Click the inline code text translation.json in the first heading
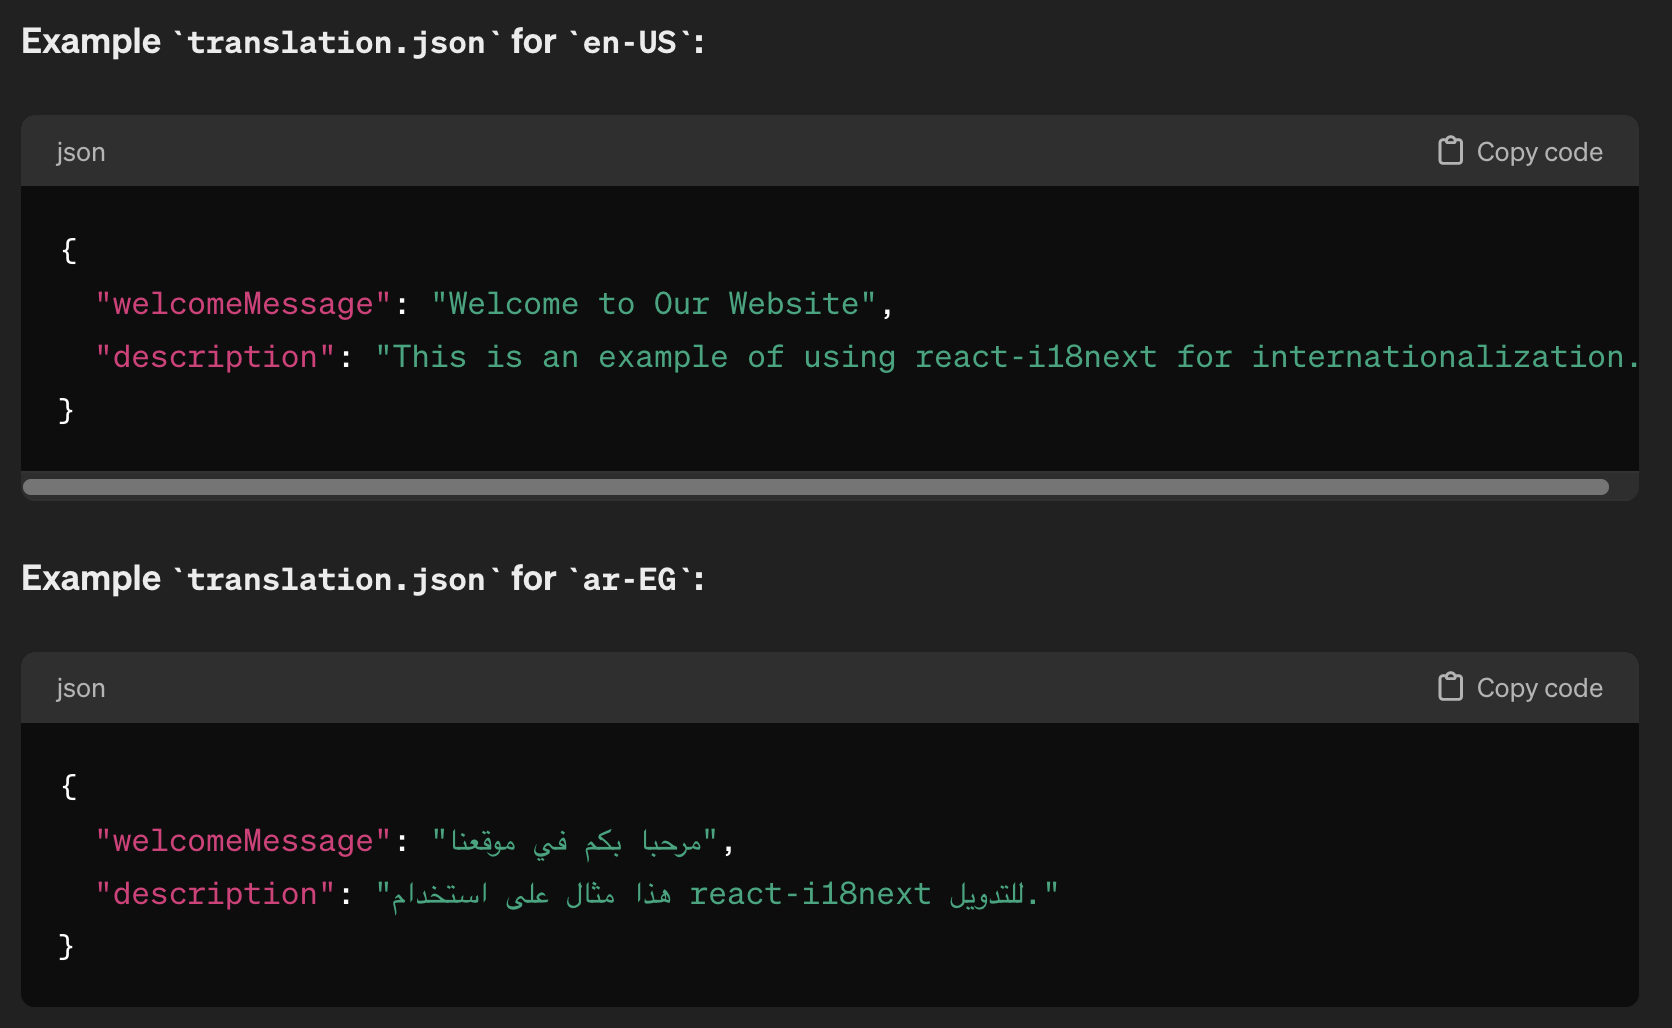The height and width of the screenshot is (1028, 1672). (335, 42)
